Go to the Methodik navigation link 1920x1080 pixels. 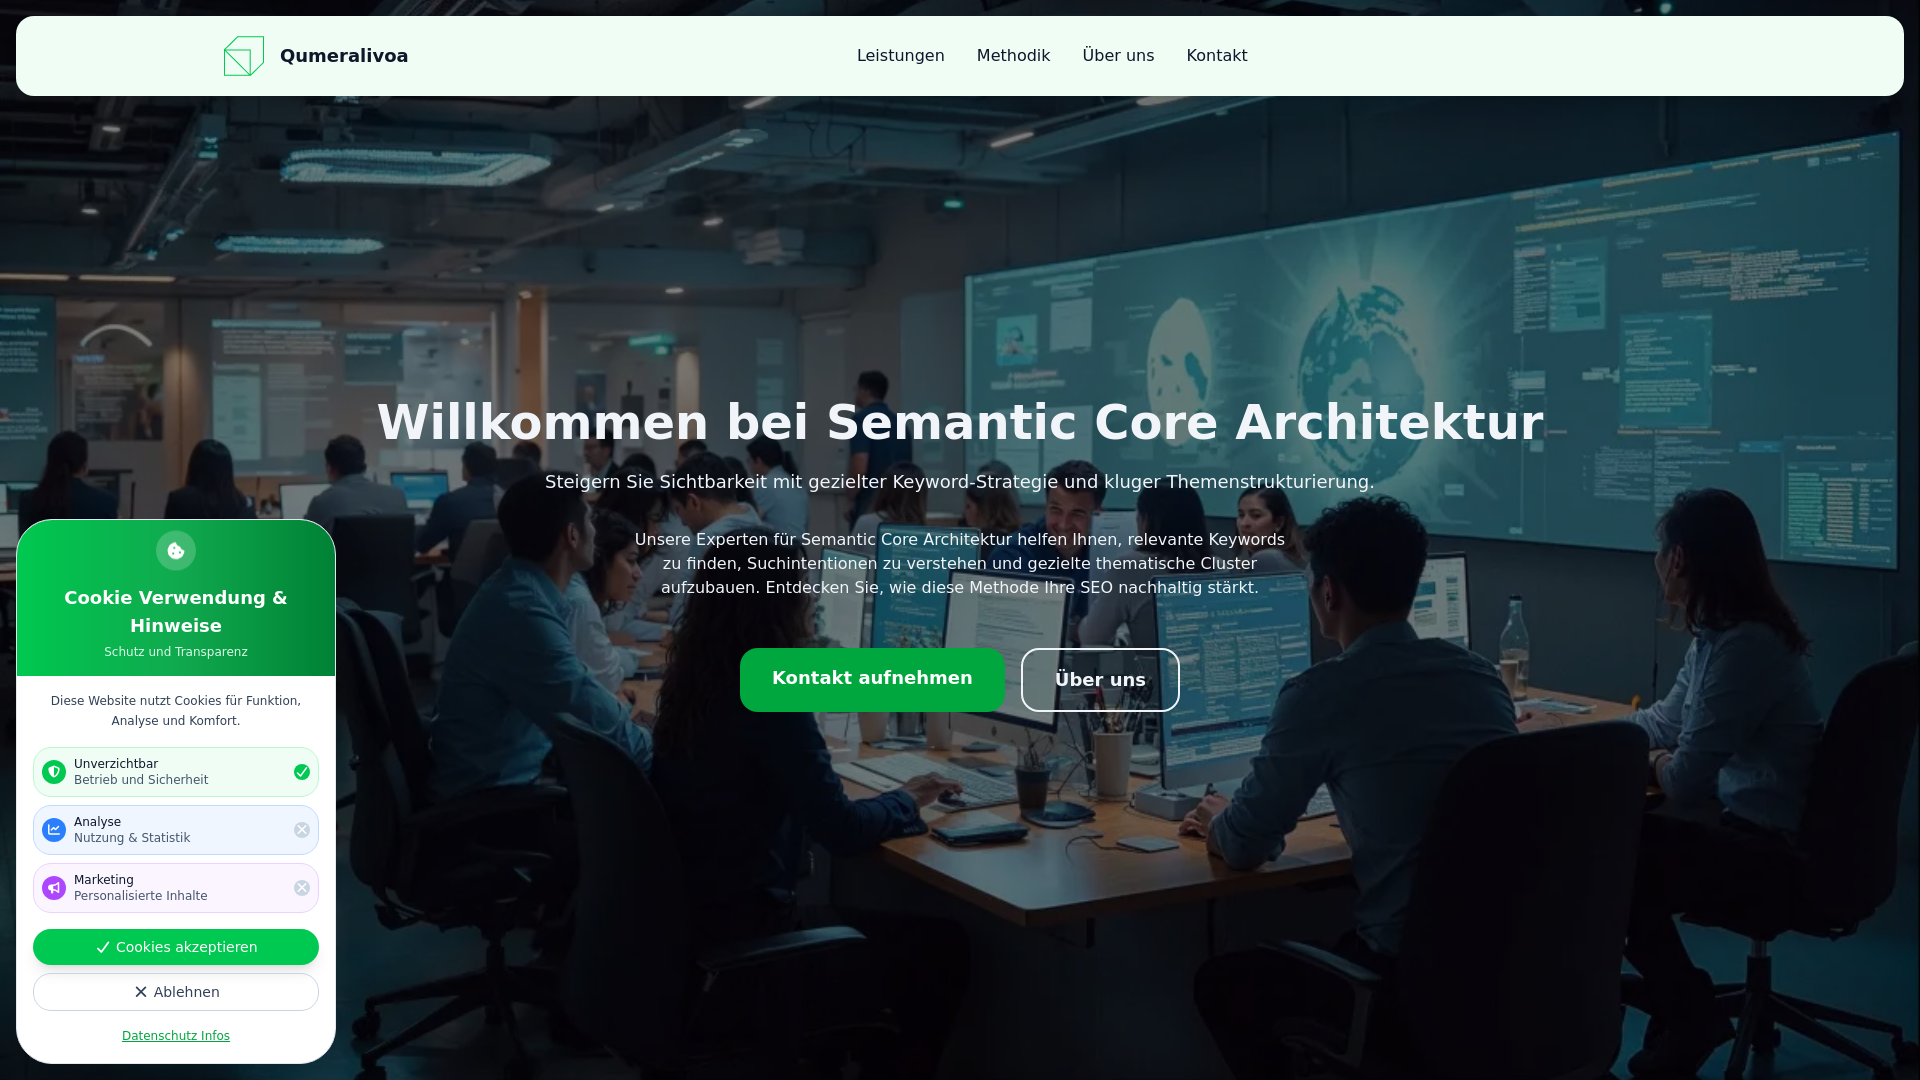1013,56
